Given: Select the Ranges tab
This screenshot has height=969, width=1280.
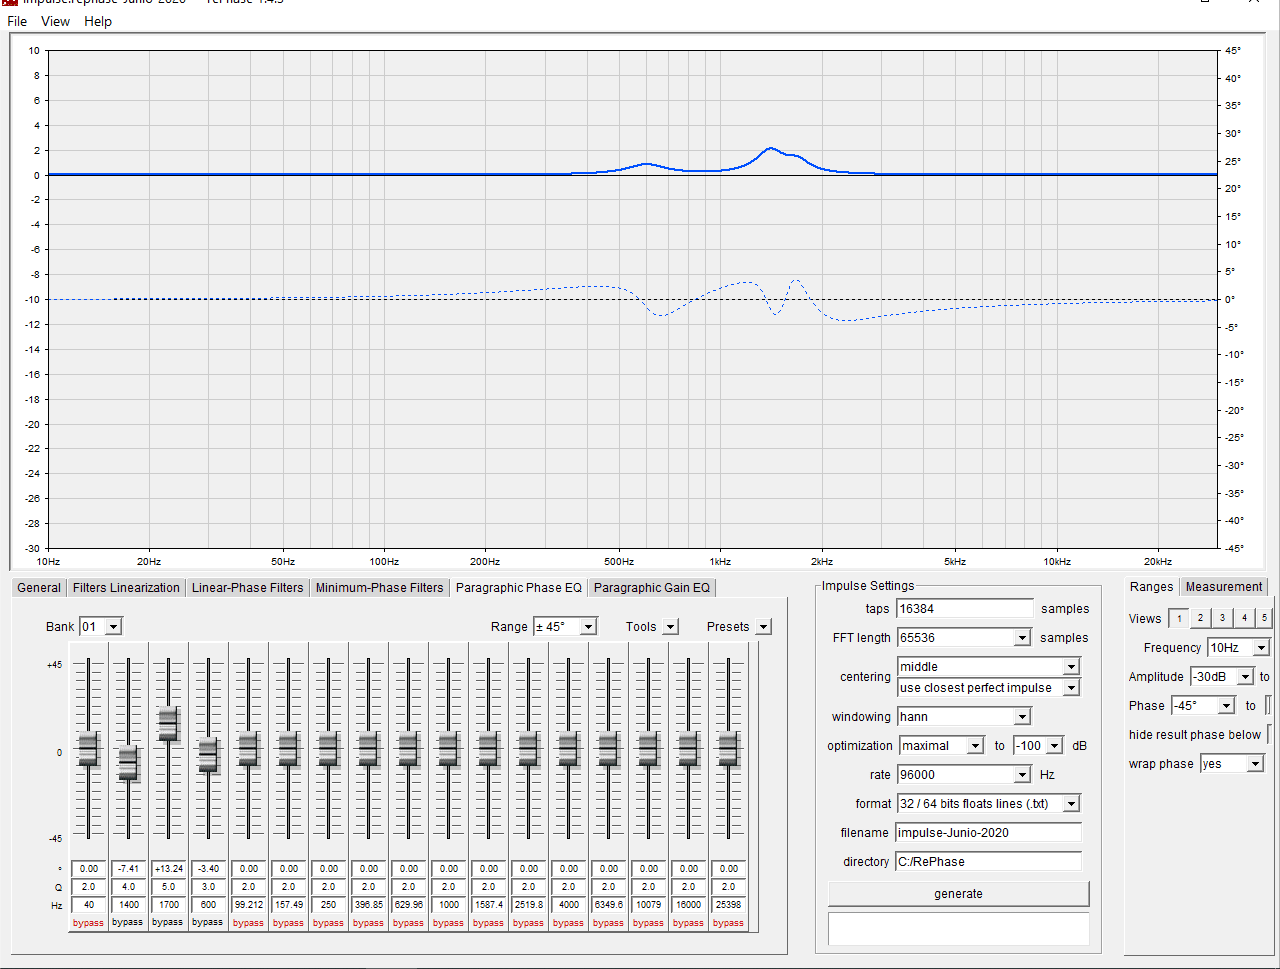Looking at the screenshot, I should click(x=1151, y=587).
